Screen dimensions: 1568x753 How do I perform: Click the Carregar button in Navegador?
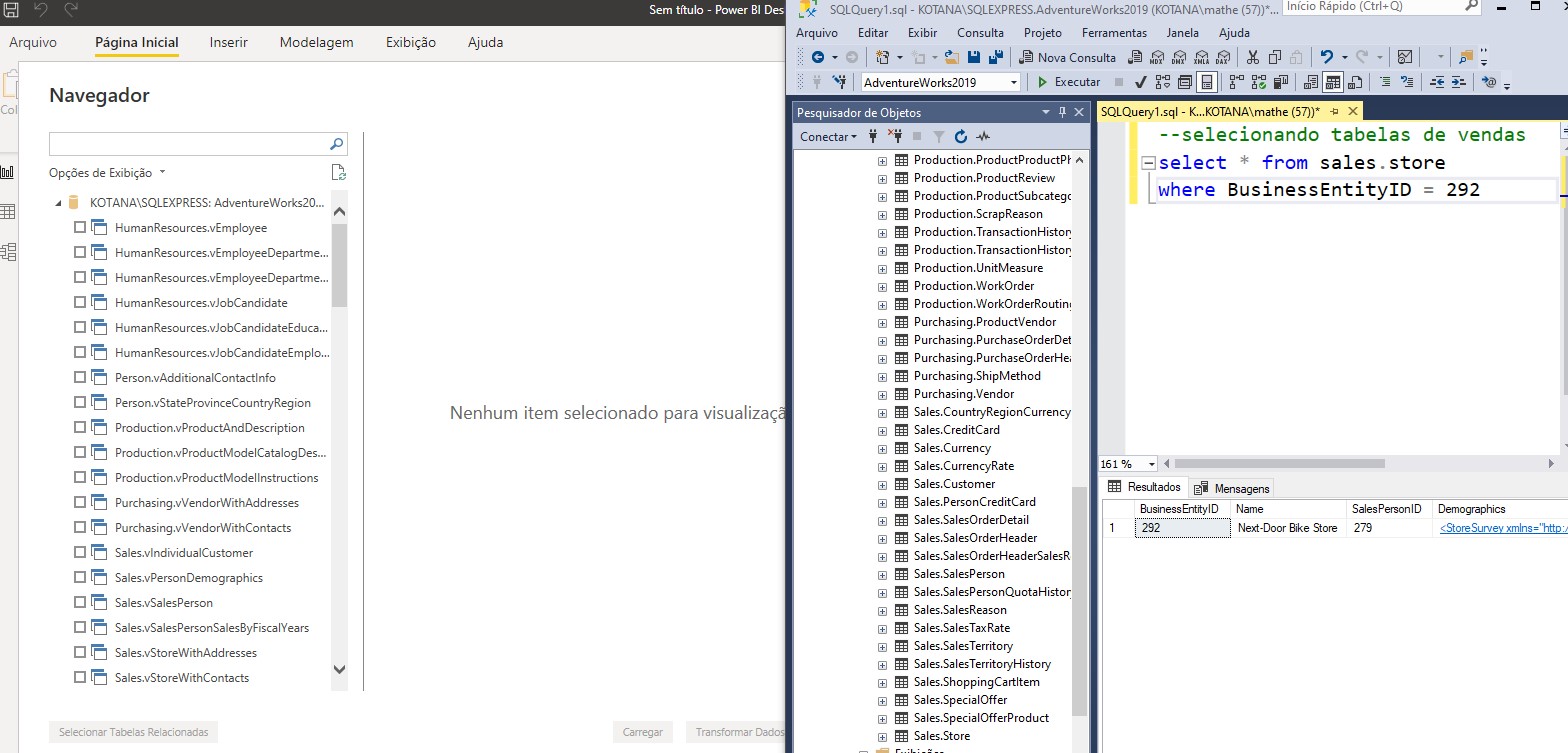click(x=642, y=732)
